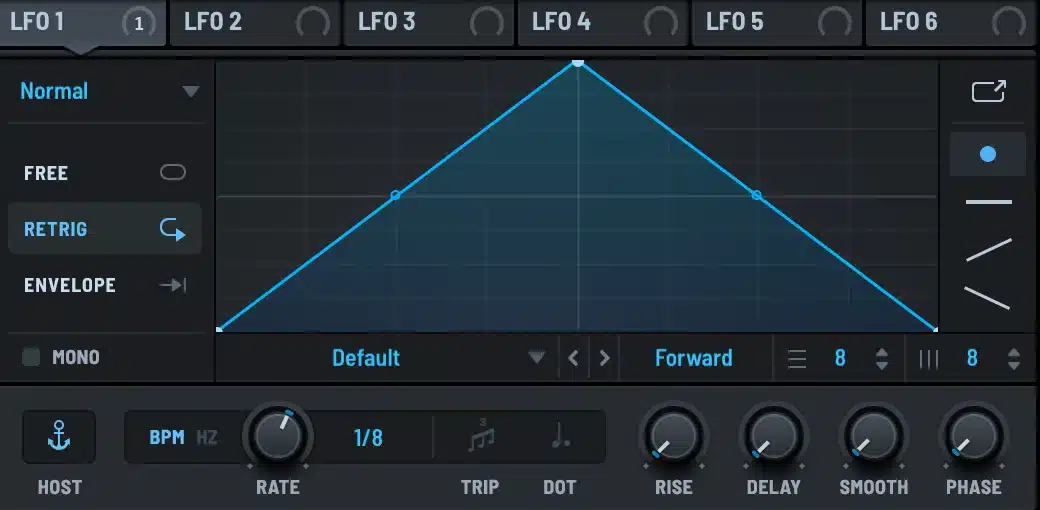Click the peak point of the LFO shape
Screen dimensions: 1040x510
[x=578, y=63]
